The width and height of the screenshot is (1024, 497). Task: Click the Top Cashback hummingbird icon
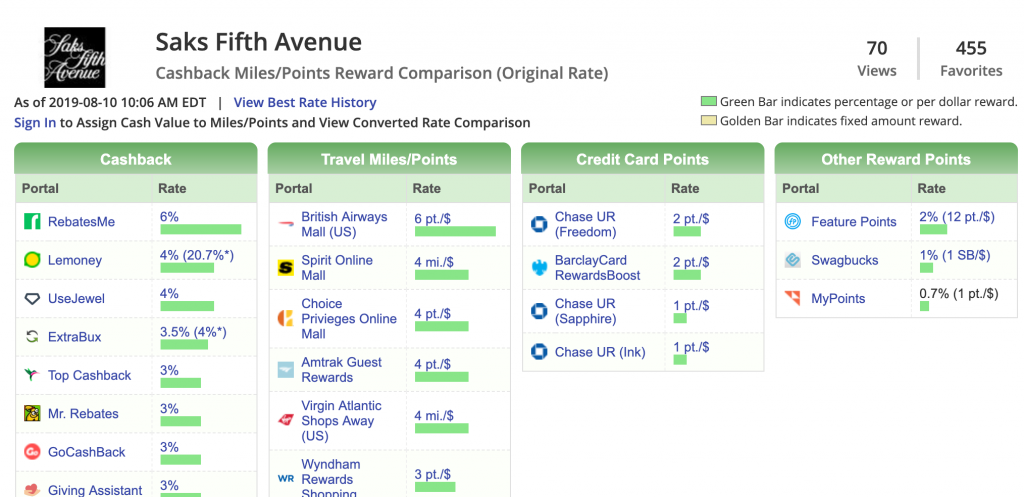32,376
